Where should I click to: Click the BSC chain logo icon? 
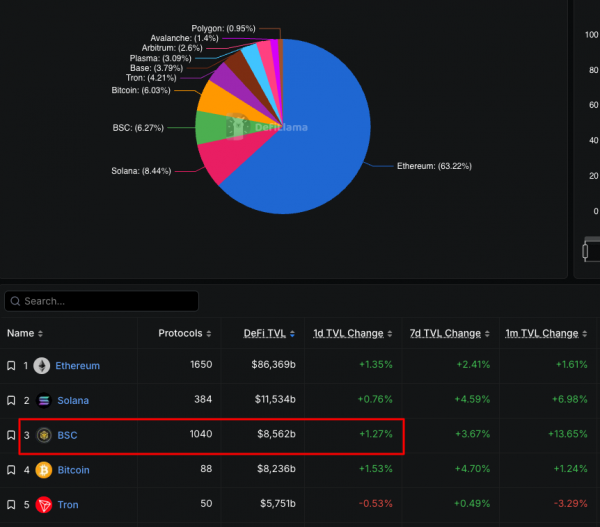point(42,436)
